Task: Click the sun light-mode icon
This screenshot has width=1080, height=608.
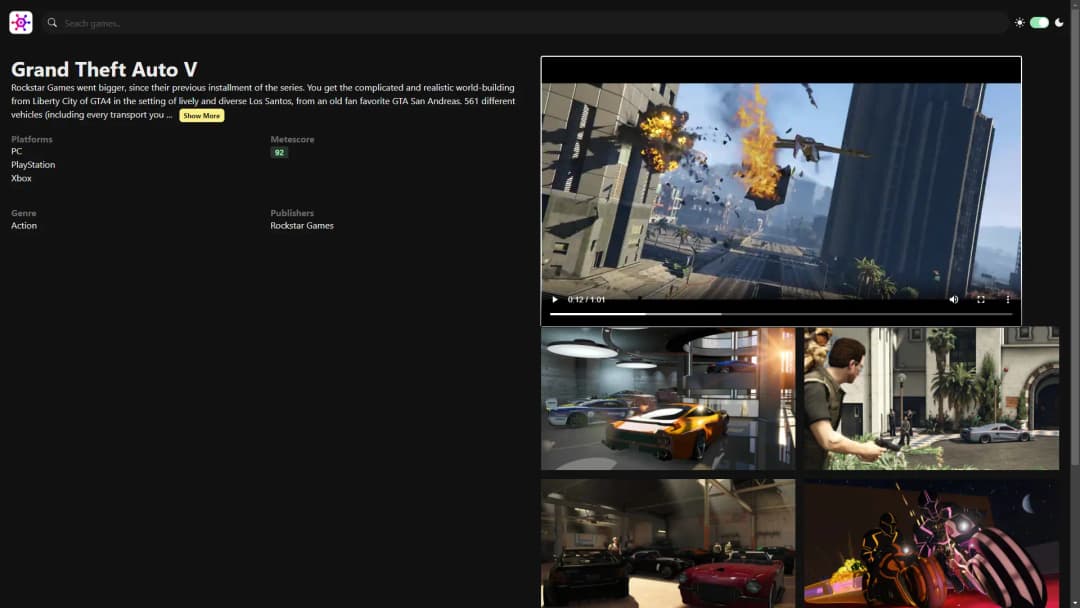Action: pyautogui.click(x=1019, y=23)
